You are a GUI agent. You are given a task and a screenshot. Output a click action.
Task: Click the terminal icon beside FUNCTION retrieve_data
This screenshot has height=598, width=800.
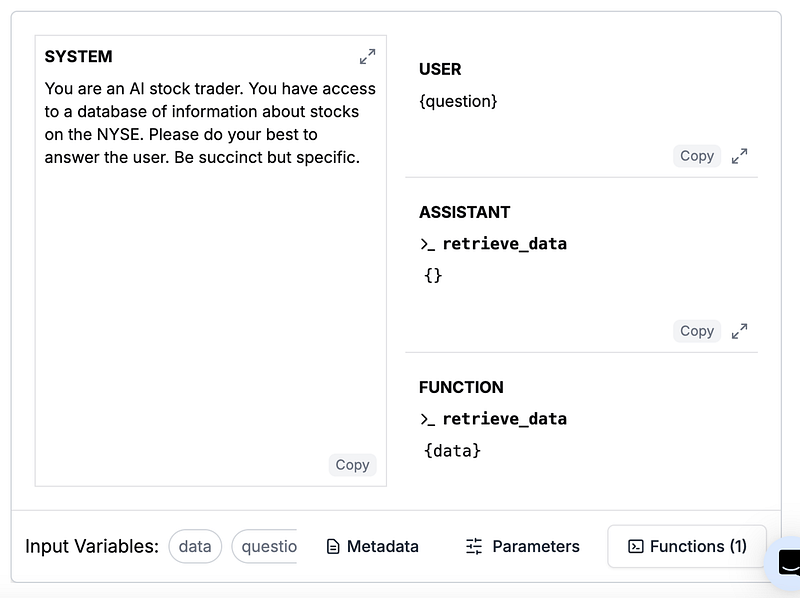(428, 419)
